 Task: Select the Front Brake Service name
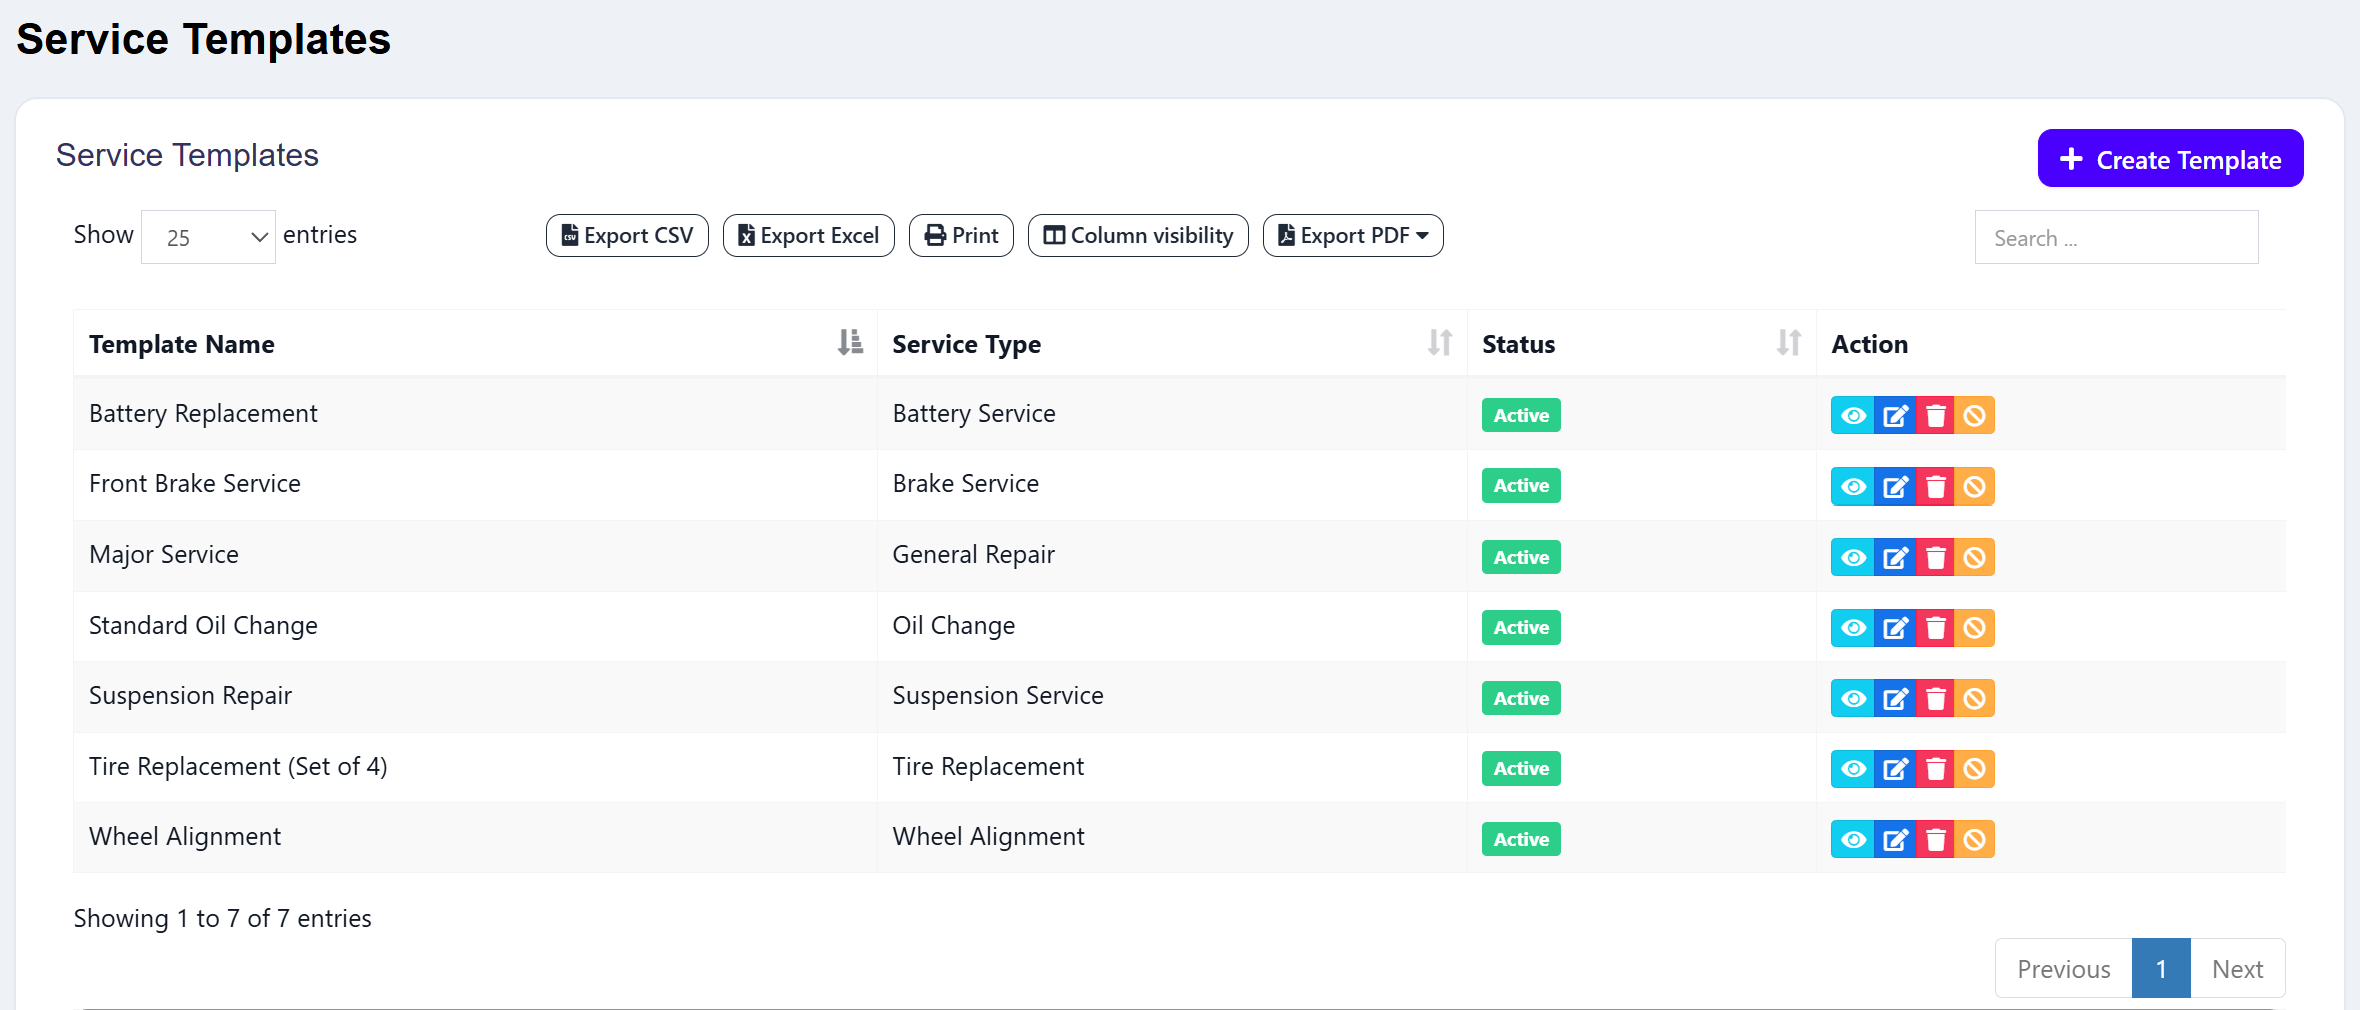(195, 484)
